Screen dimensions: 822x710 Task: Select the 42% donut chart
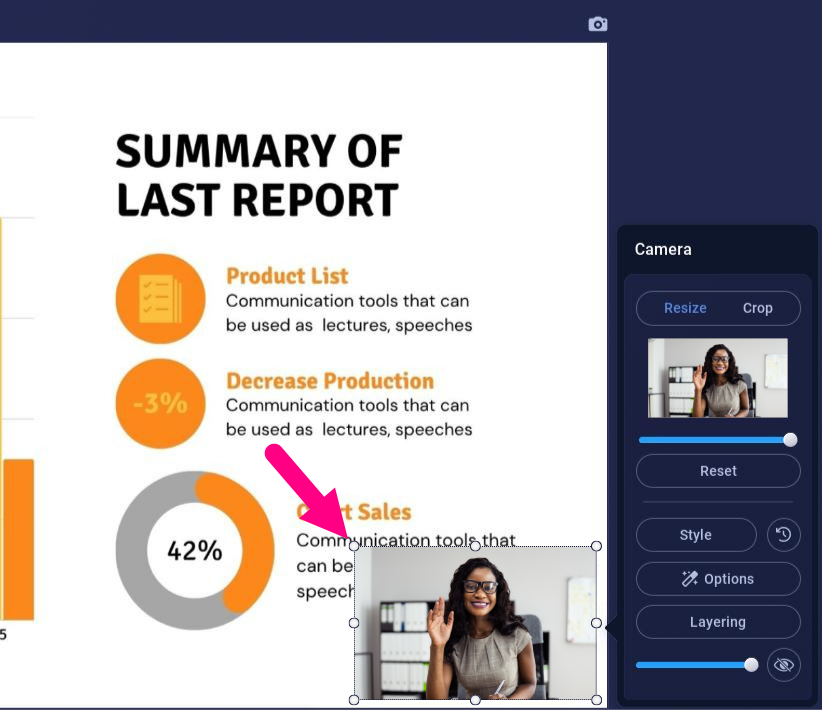click(x=194, y=550)
